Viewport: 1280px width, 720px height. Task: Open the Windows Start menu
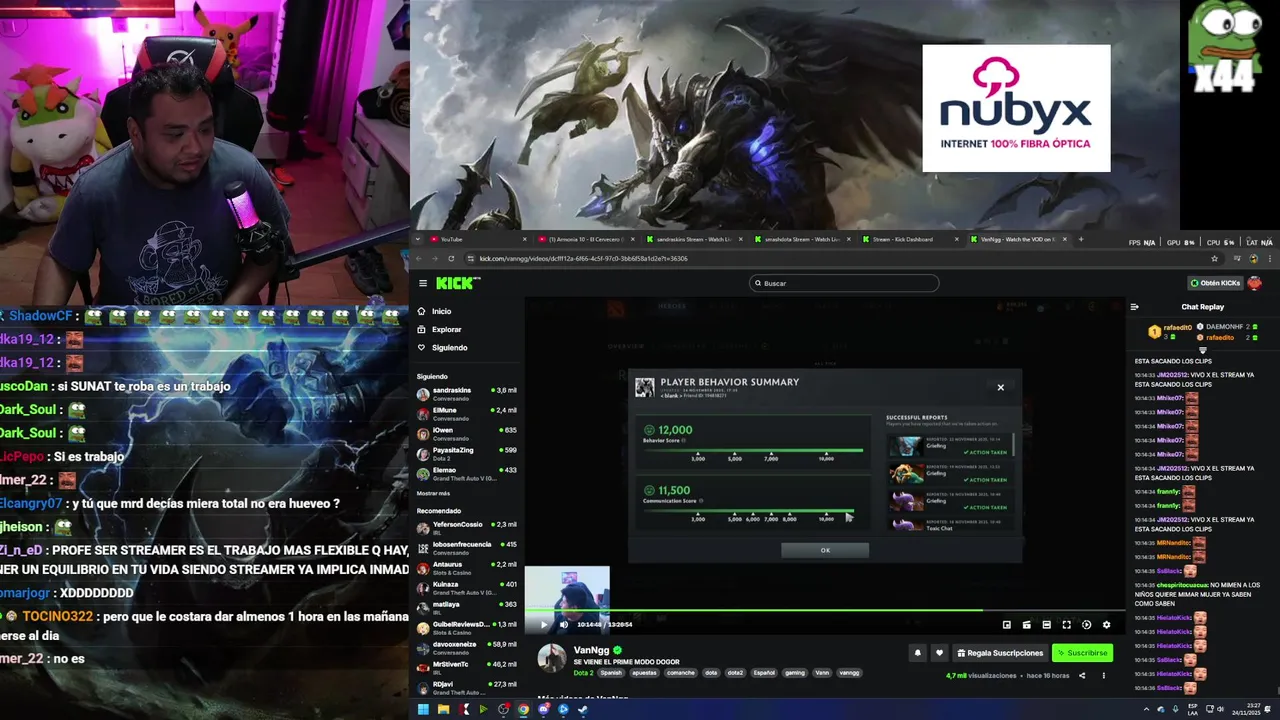[423, 710]
